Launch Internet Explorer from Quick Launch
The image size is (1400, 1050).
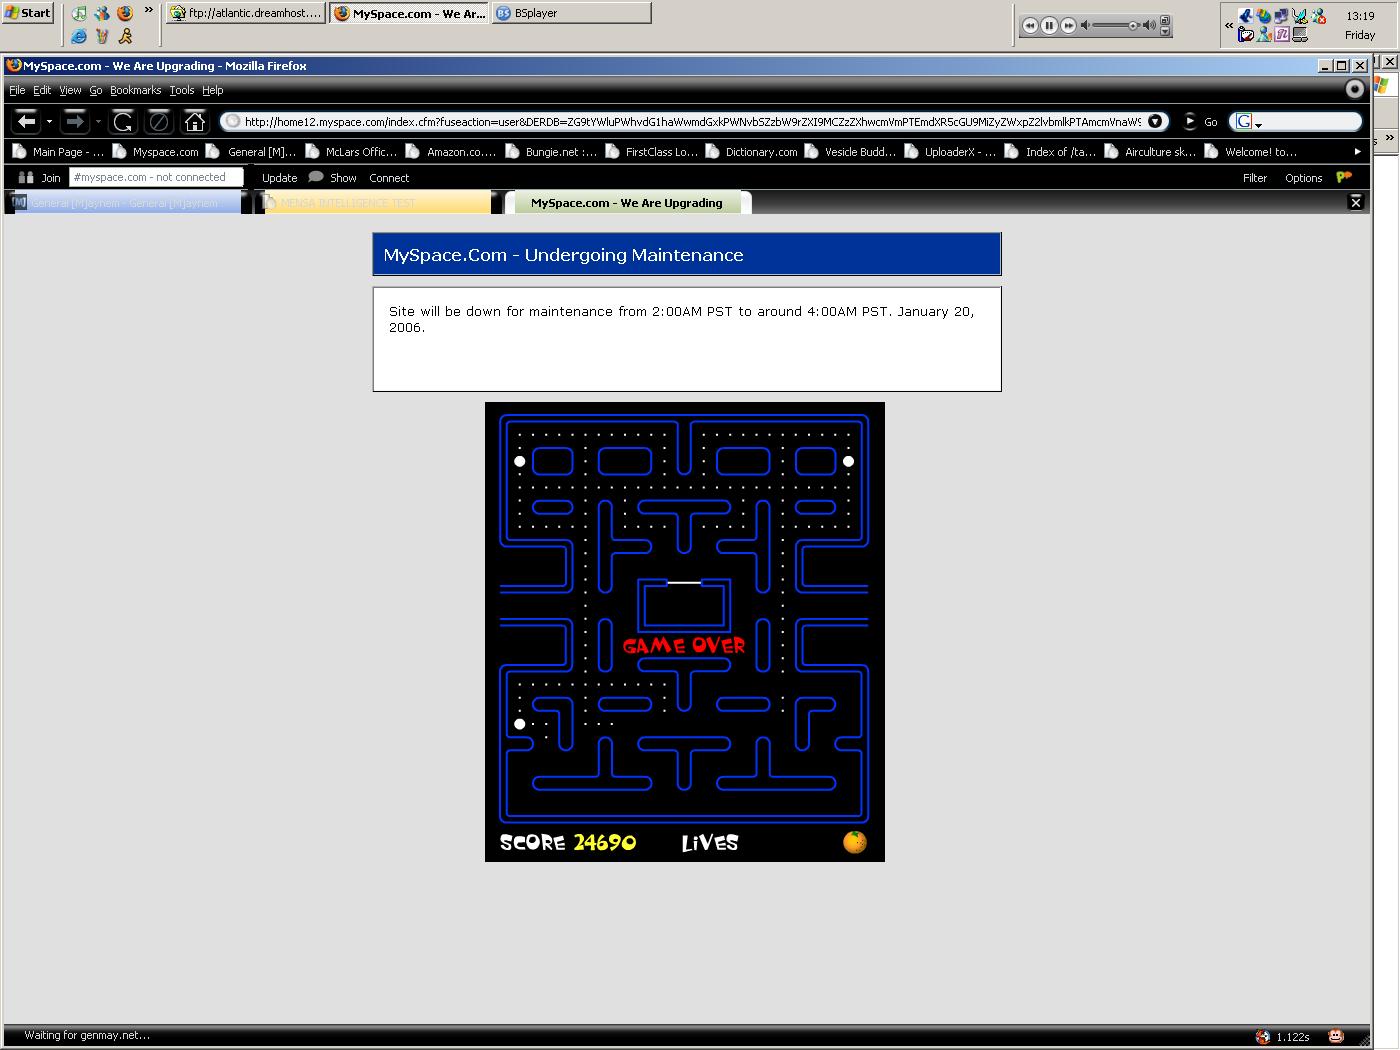(x=79, y=36)
